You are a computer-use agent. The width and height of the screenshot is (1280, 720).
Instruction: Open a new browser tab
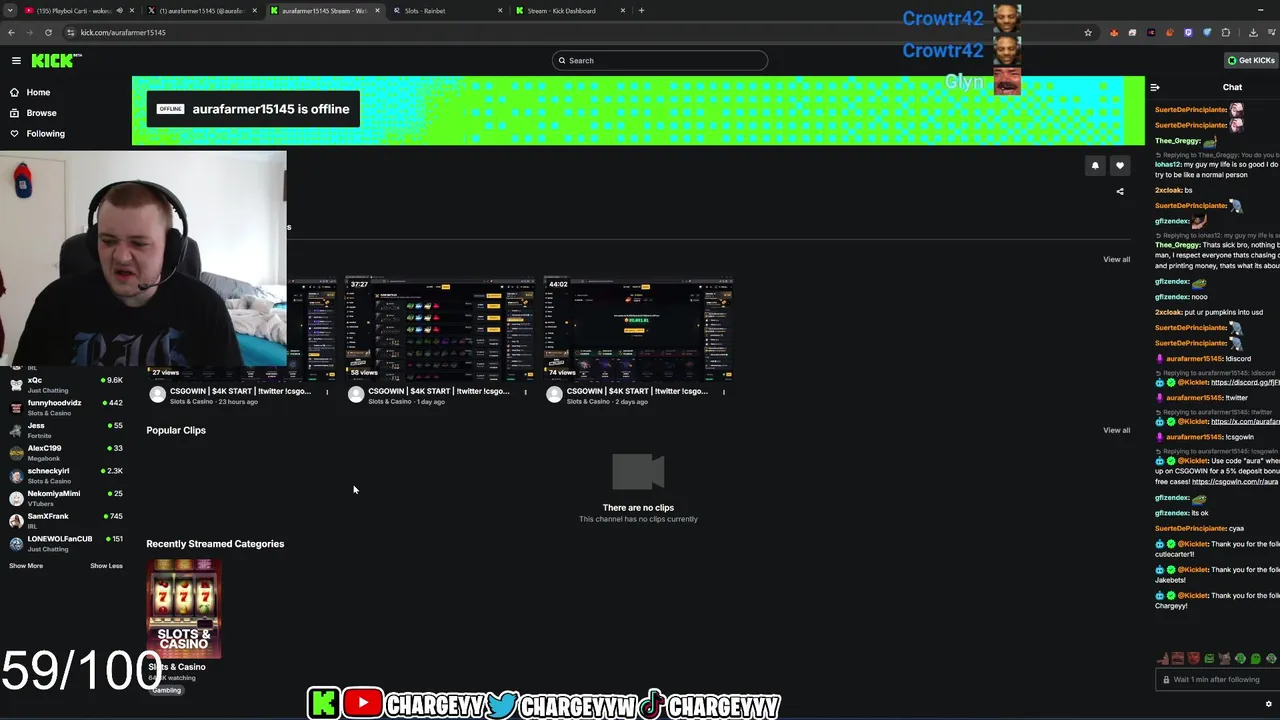[641, 11]
